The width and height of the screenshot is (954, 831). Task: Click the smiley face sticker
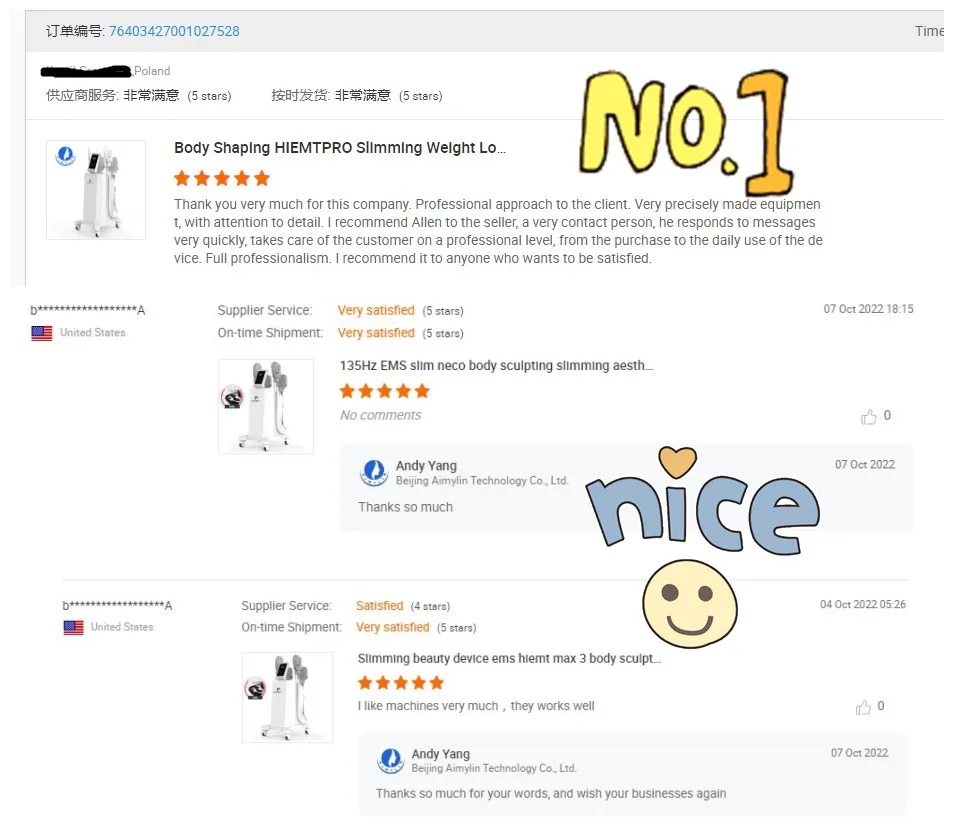pyautogui.click(x=689, y=603)
